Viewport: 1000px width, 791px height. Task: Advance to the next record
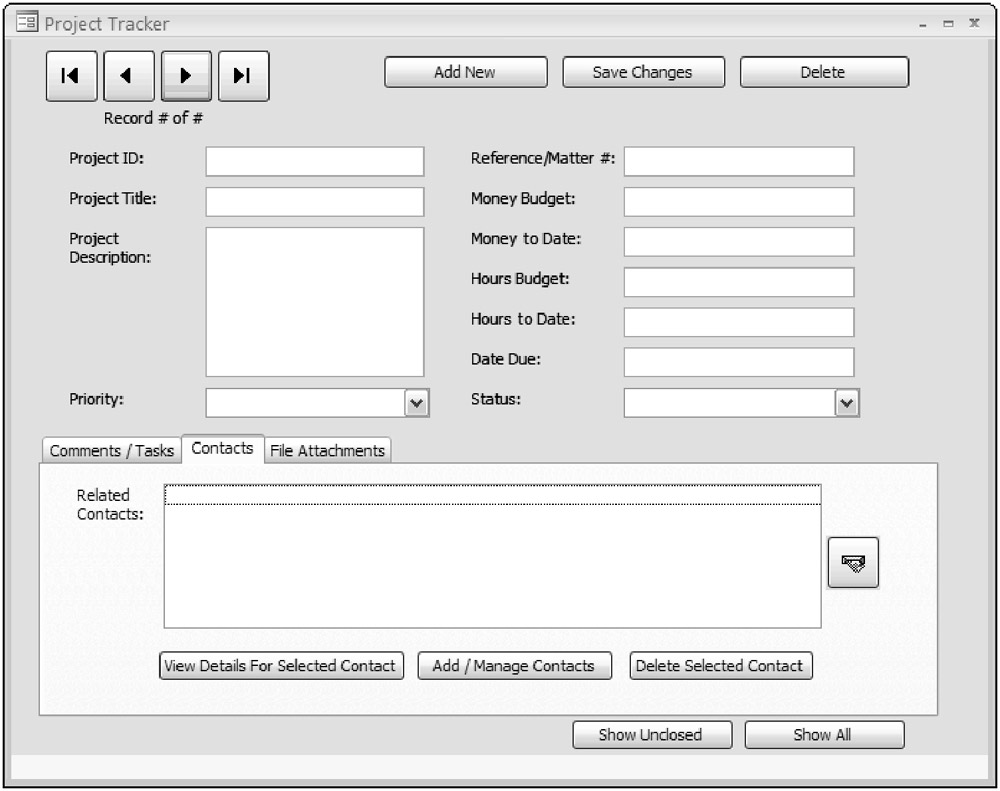186,76
